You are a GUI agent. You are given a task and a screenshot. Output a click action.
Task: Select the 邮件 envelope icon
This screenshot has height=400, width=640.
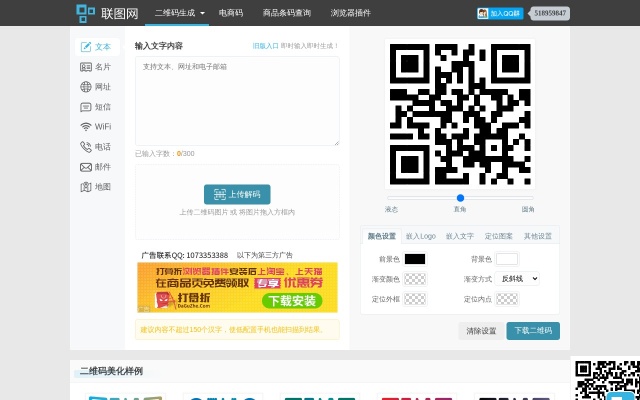[x=86, y=167]
